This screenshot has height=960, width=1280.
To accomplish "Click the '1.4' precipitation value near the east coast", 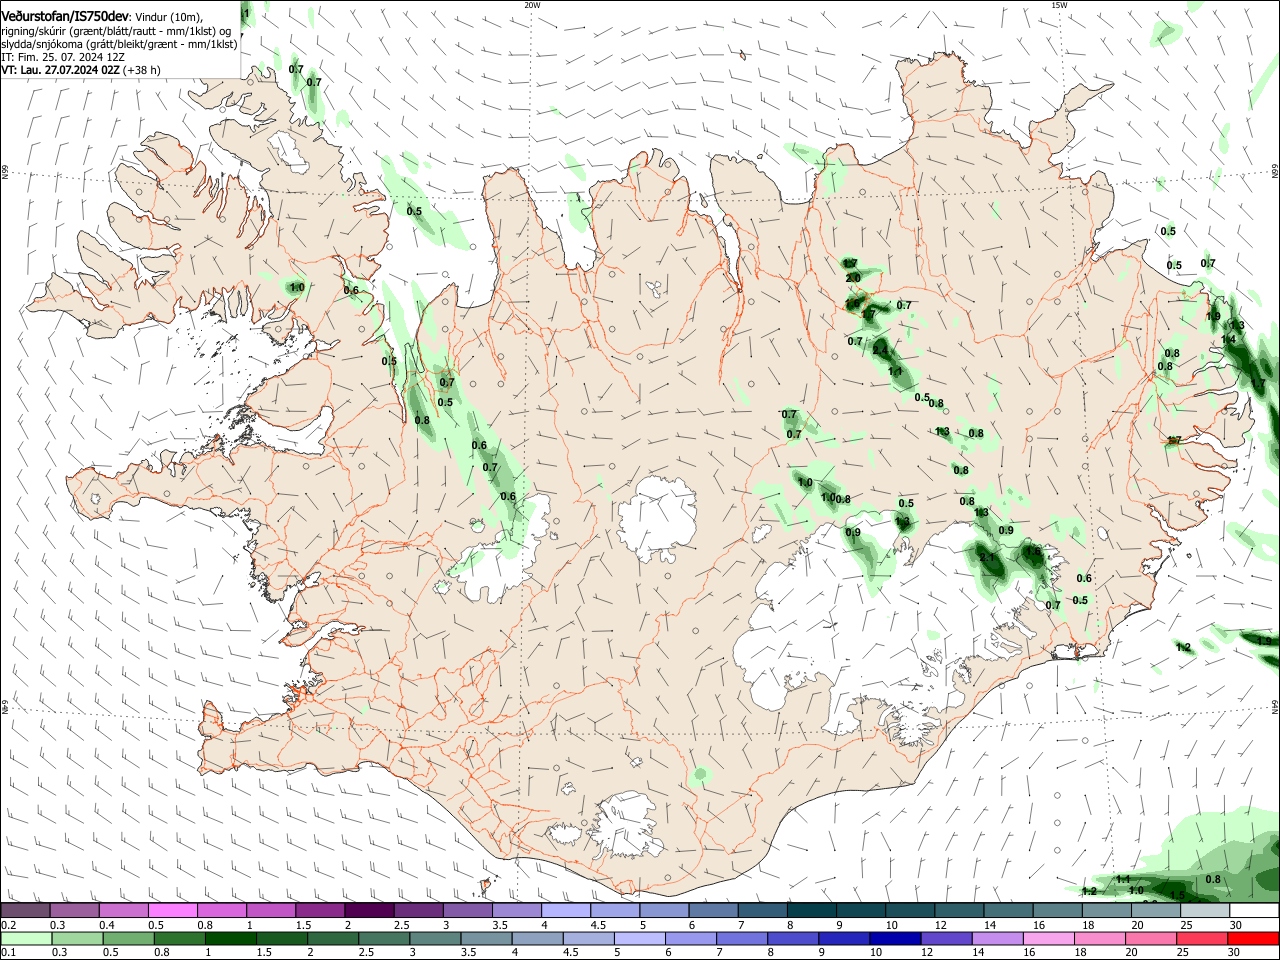I will (1229, 340).
